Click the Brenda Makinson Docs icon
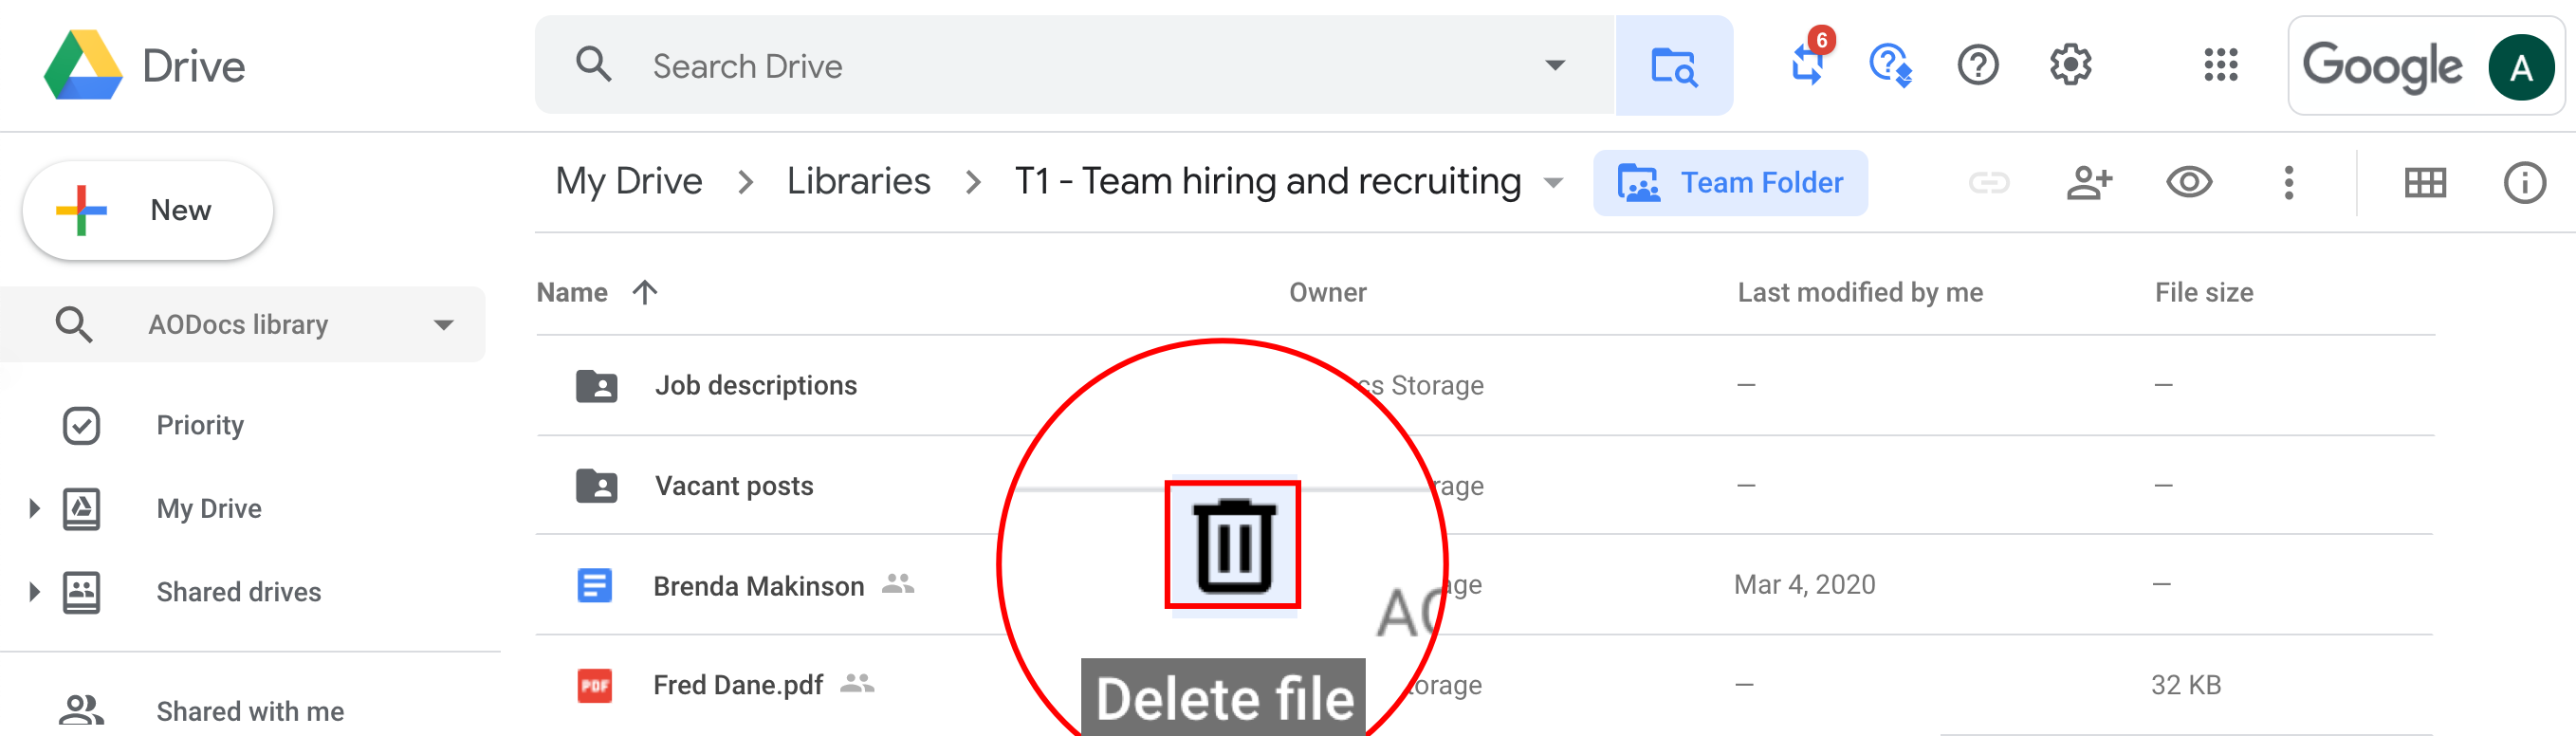Screen dimensions: 2576x736 tap(595, 585)
